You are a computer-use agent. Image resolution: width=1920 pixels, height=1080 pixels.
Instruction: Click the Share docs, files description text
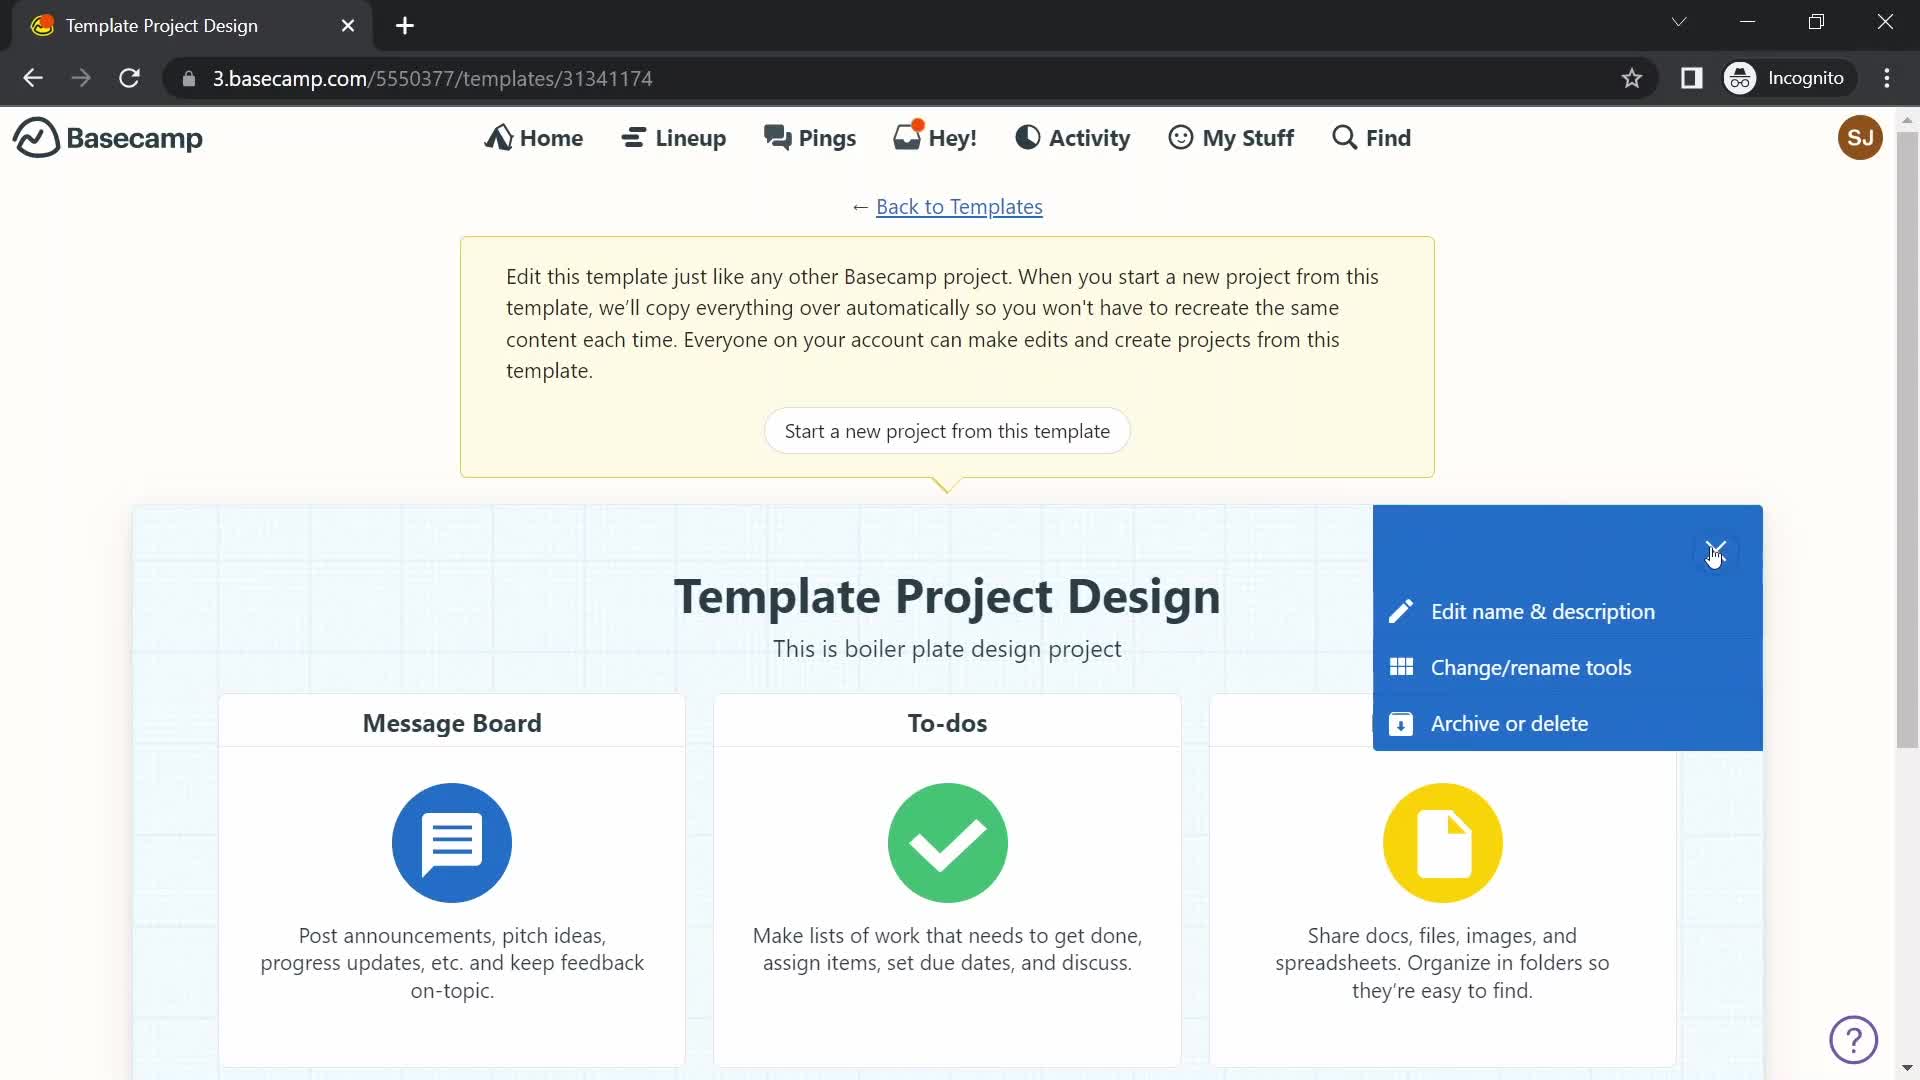1442,963
